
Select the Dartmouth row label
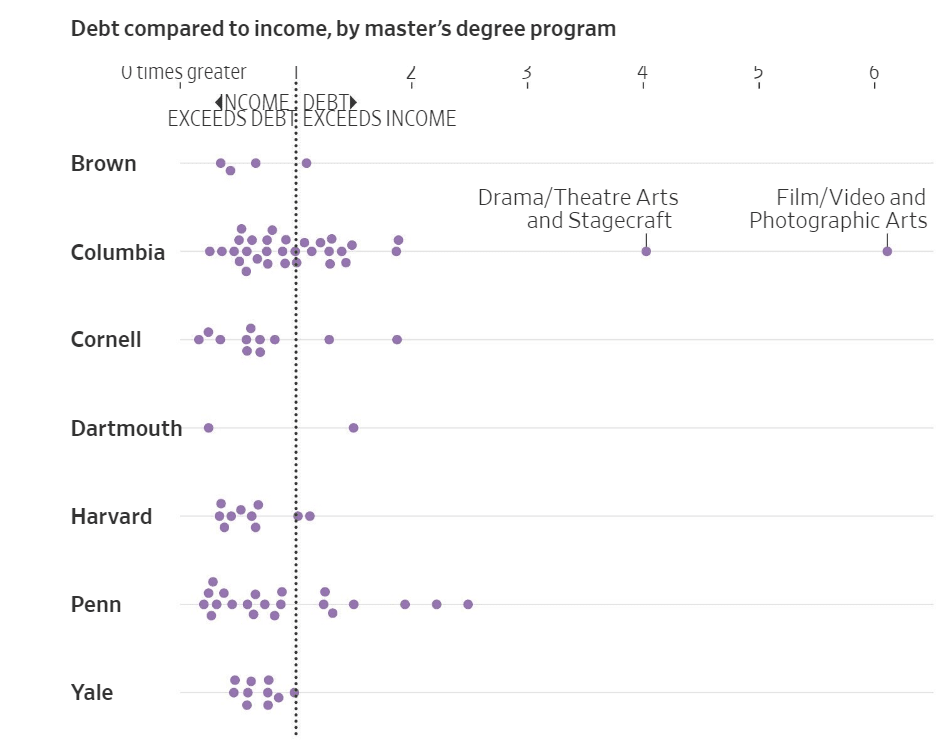click(126, 428)
